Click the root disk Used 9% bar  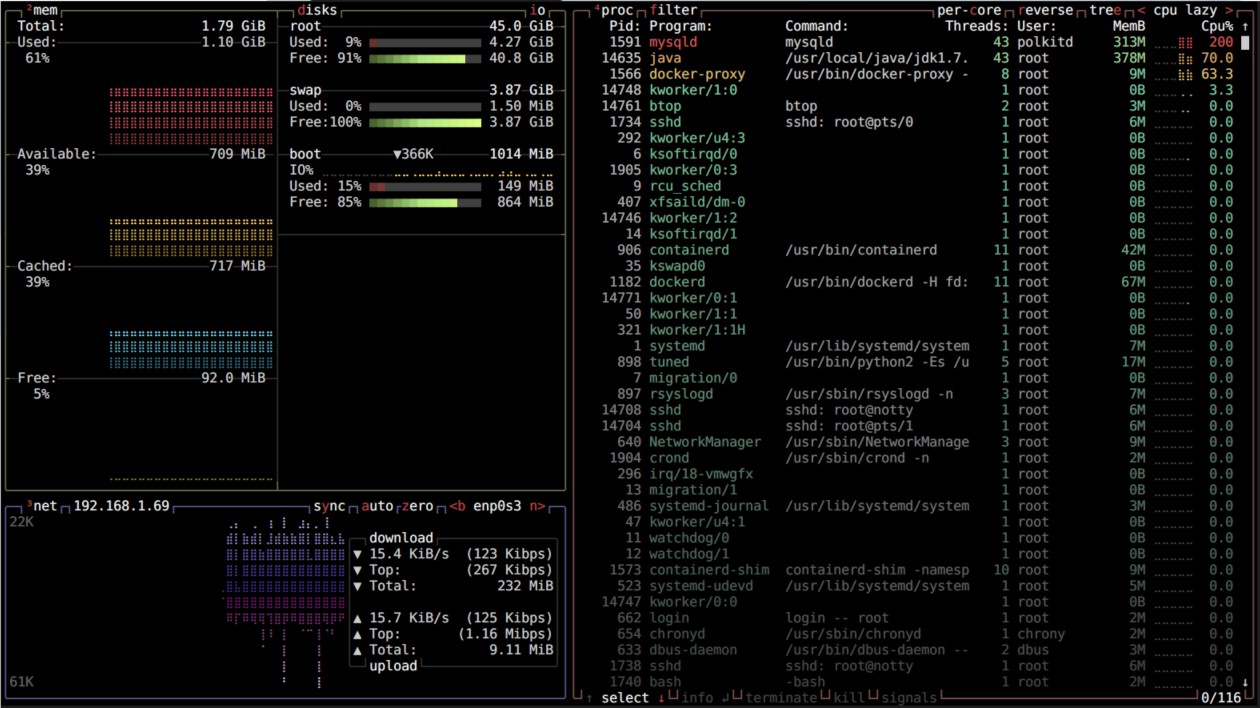(425, 43)
